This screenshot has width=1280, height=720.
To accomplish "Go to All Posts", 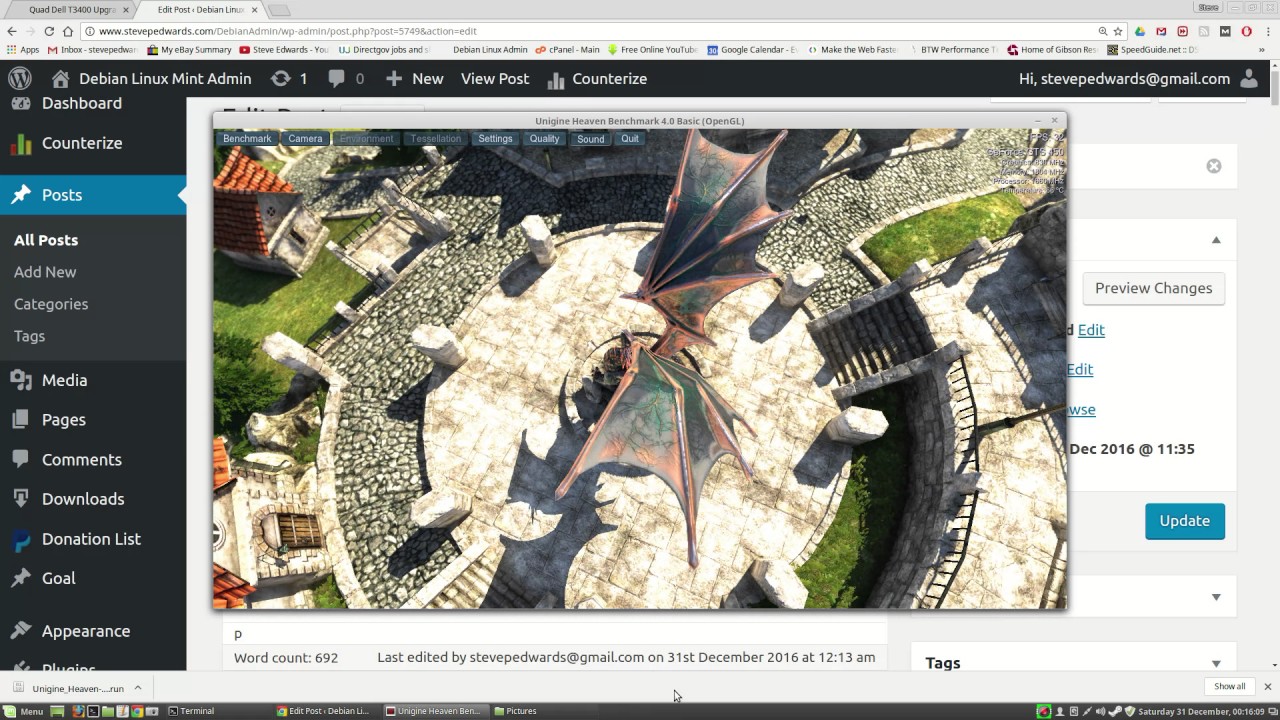I will click(46, 240).
